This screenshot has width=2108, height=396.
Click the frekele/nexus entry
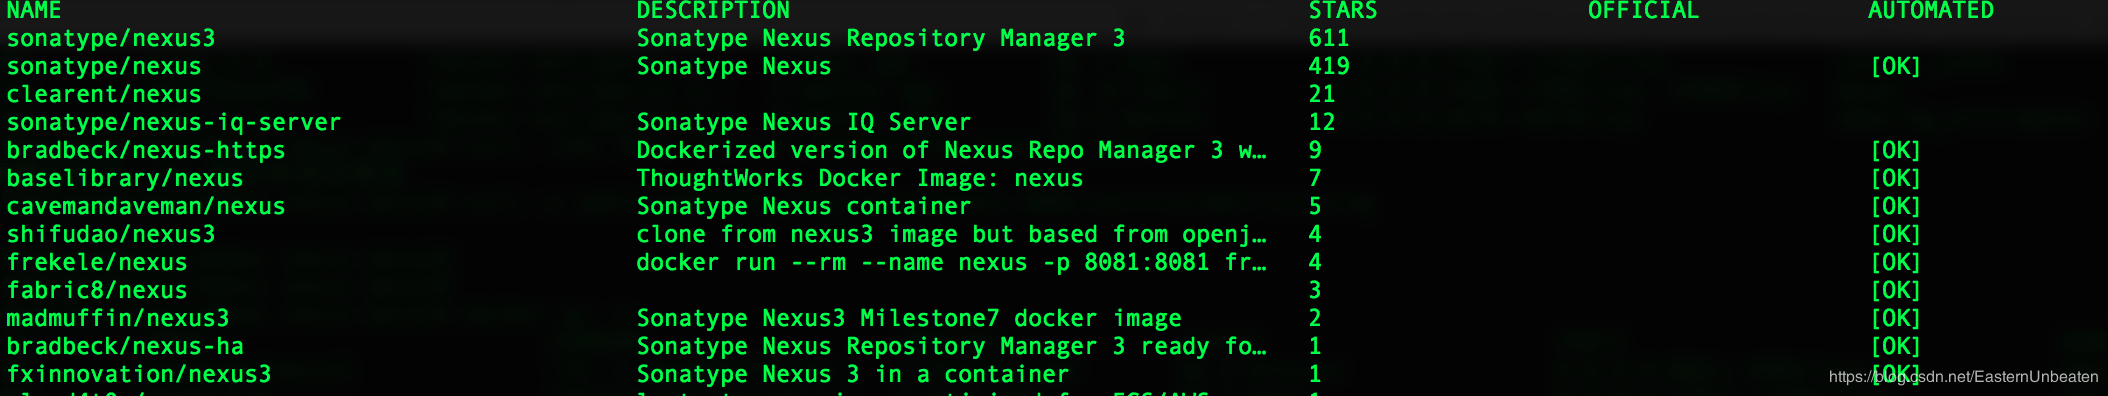pos(97,263)
